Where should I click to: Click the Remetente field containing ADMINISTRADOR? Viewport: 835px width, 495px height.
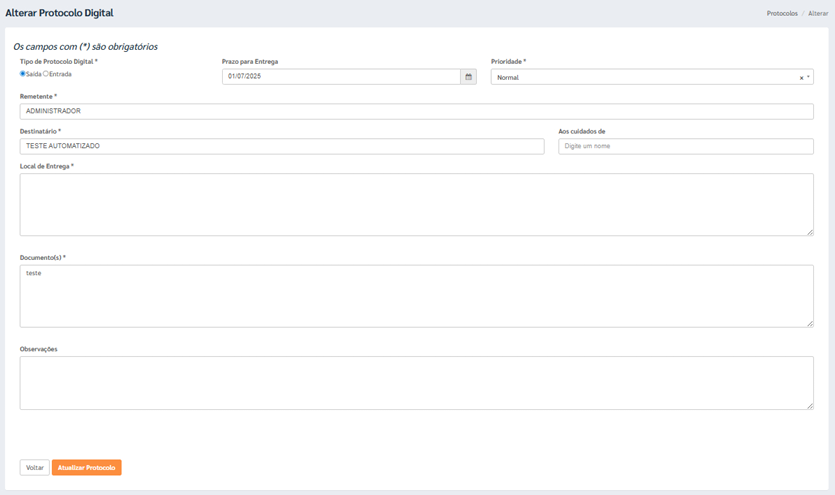coord(416,111)
